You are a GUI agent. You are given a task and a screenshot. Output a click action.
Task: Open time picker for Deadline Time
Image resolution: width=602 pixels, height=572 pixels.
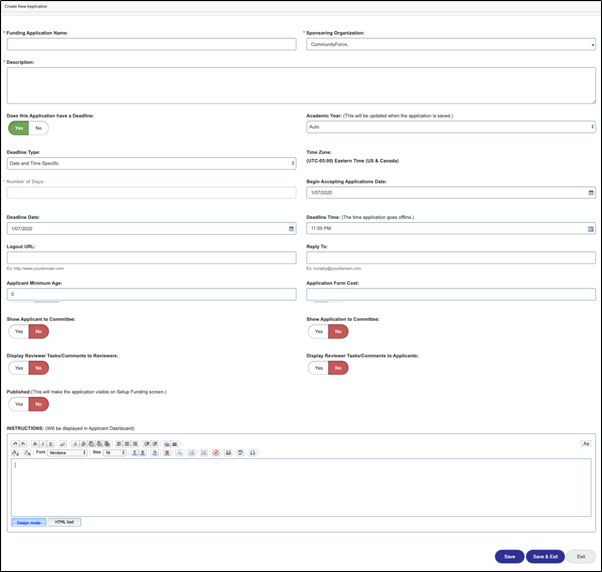coord(590,228)
